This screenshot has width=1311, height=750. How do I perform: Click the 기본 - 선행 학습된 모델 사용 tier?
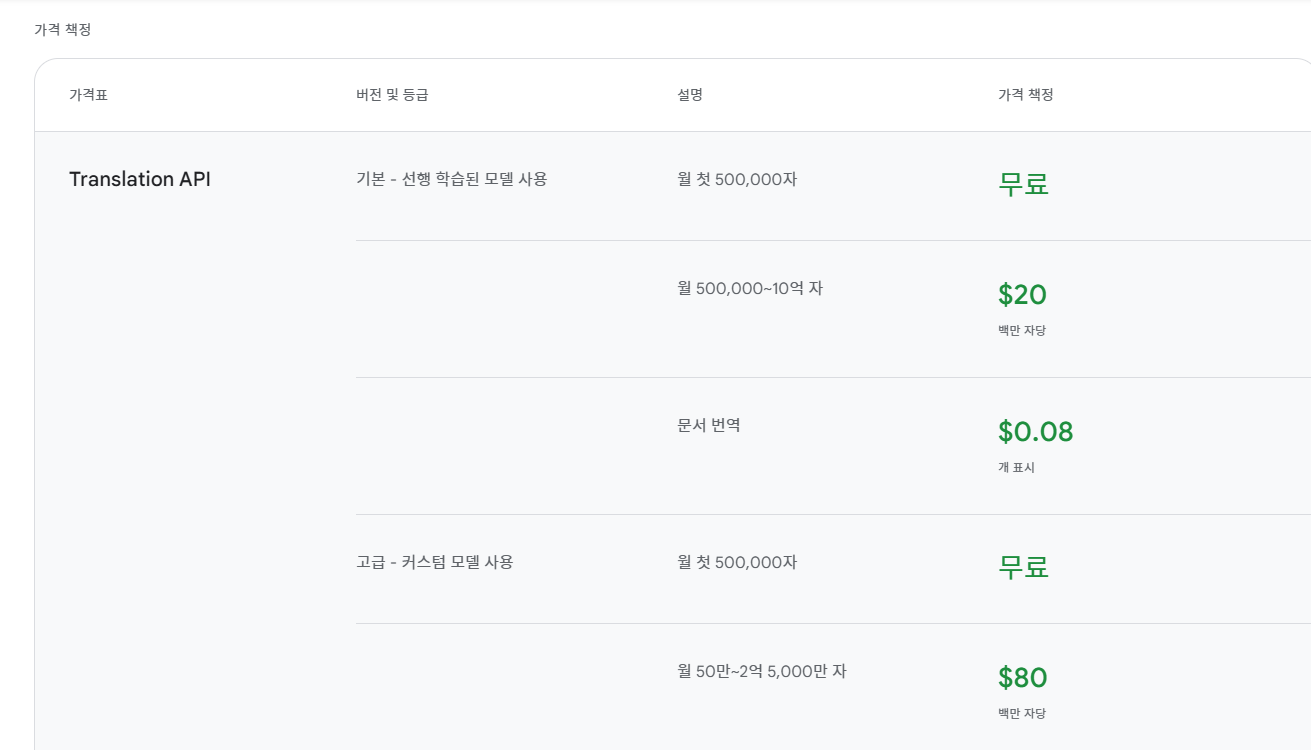point(452,179)
